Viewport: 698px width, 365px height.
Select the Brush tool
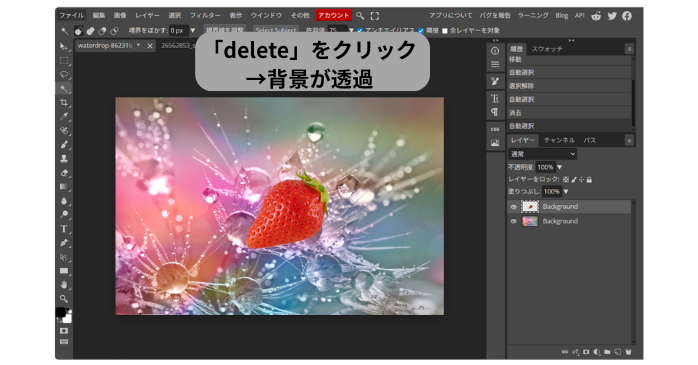click(x=64, y=145)
